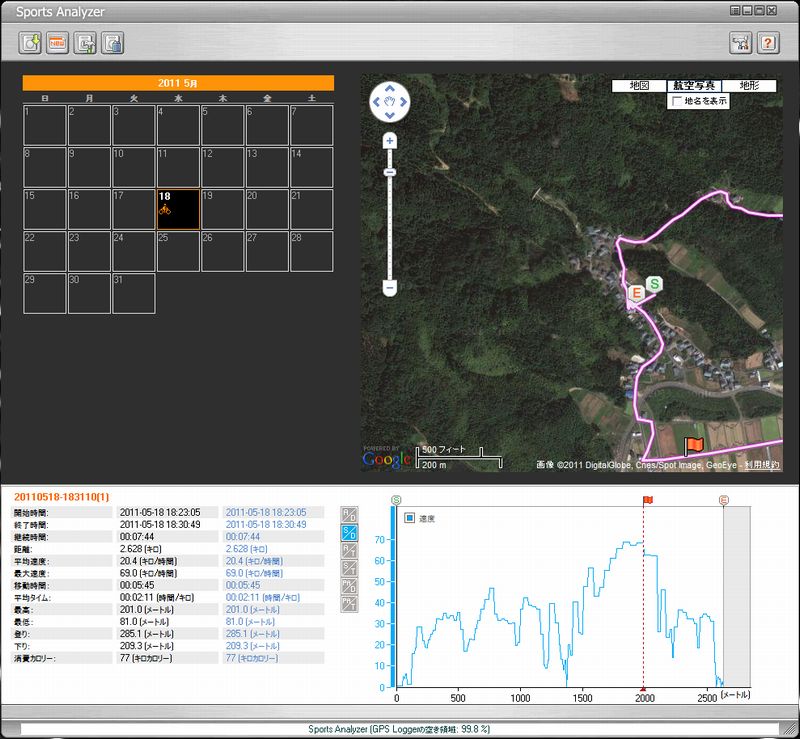Click the cycling activity icon on May 18
Viewport: 800px width, 739px height.
tap(164, 209)
